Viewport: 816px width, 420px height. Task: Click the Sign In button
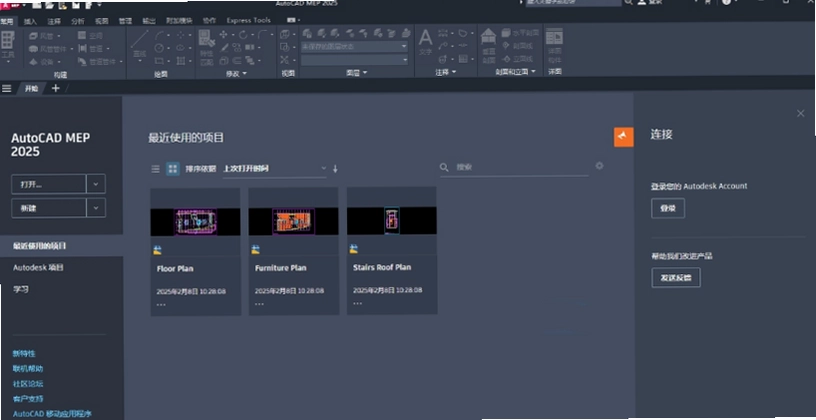coord(668,208)
